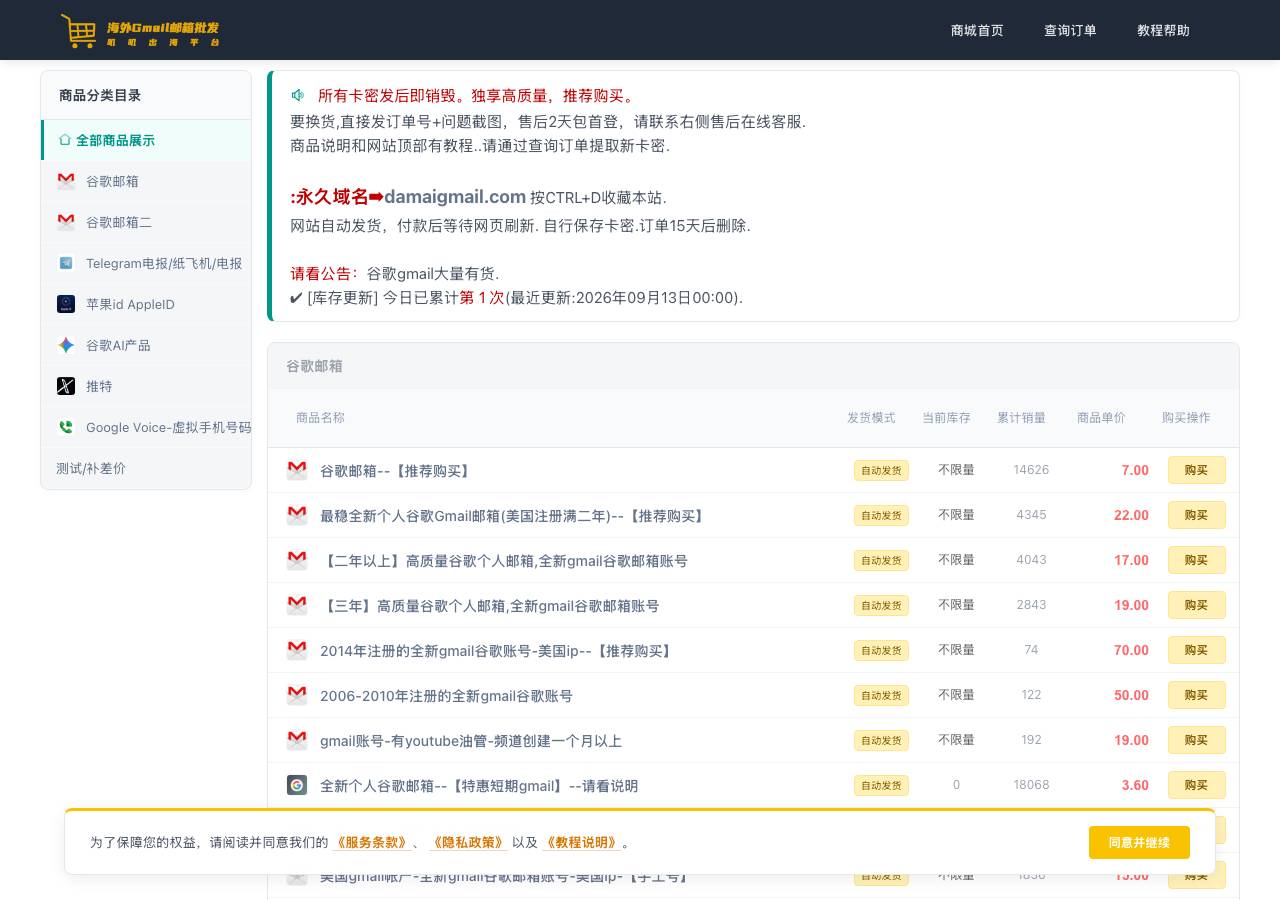Image resolution: width=1280 pixels, height=900 pixels.
Task: Click Gmail icon of 【三年】 product row
Action: [x=297, y=605]
